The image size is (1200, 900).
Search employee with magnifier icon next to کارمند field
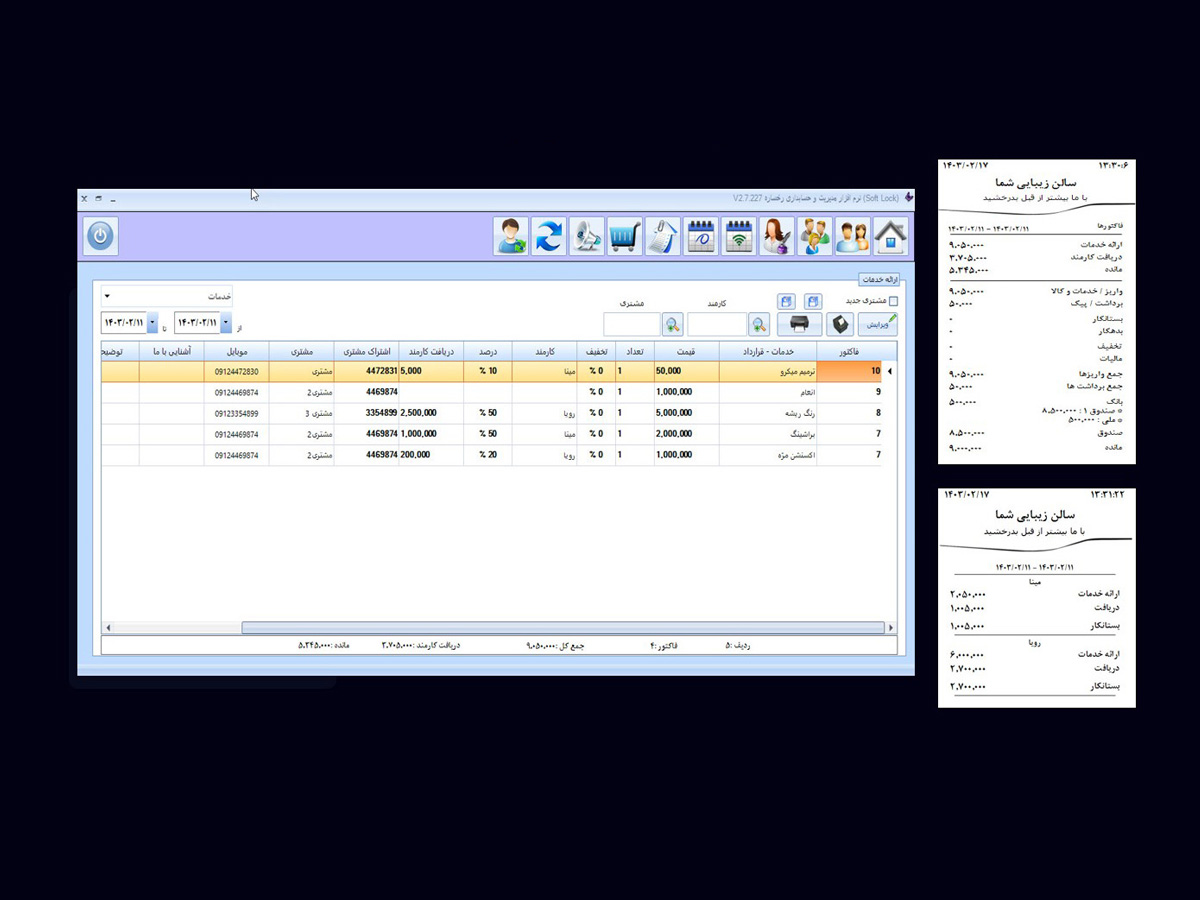760,324
